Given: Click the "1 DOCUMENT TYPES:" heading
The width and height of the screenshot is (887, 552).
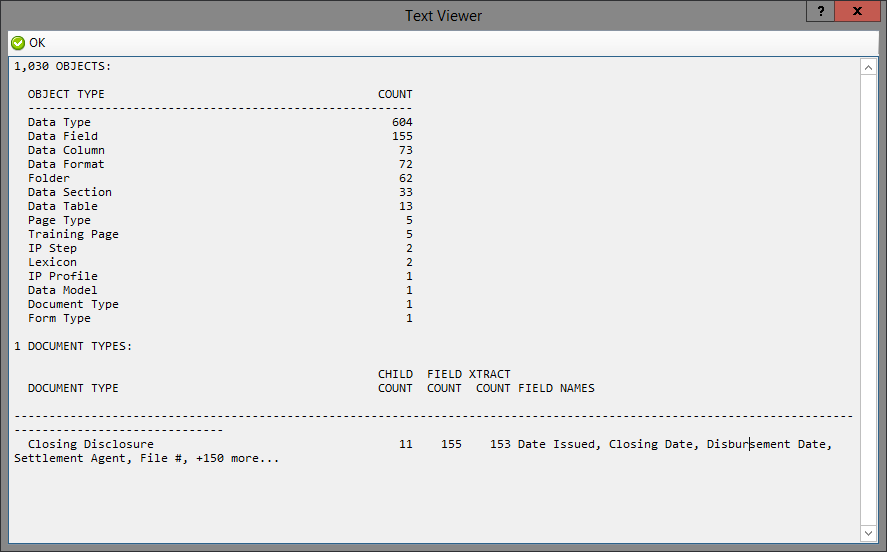Looking at the screenshot, I should click(x=73, y=346).
